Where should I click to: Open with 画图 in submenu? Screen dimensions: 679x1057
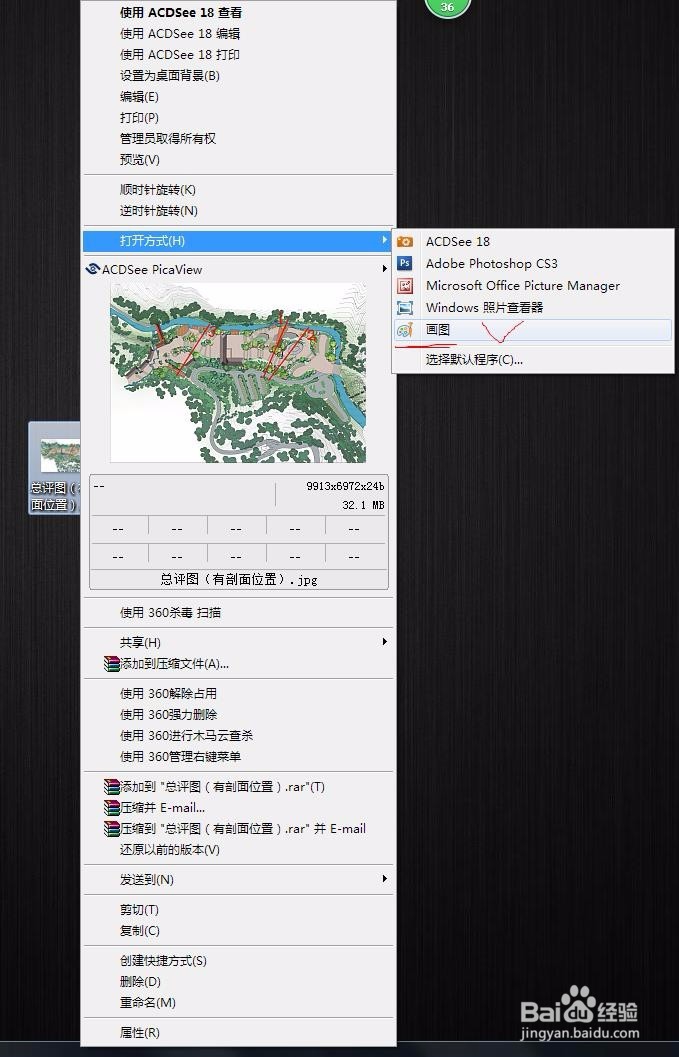click(533, 330)
